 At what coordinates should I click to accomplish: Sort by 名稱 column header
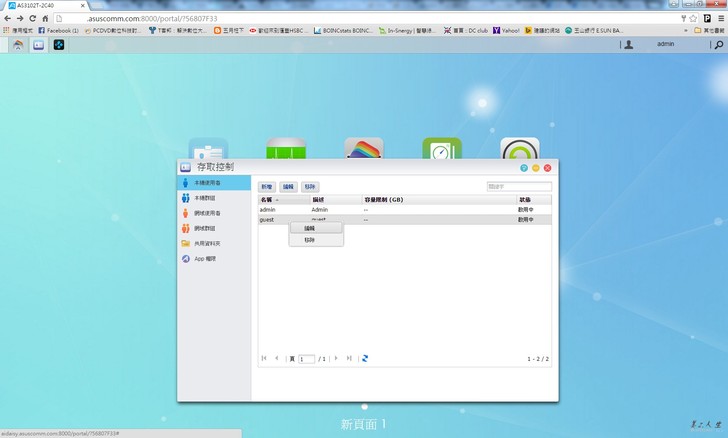click(x=284, y=200)
